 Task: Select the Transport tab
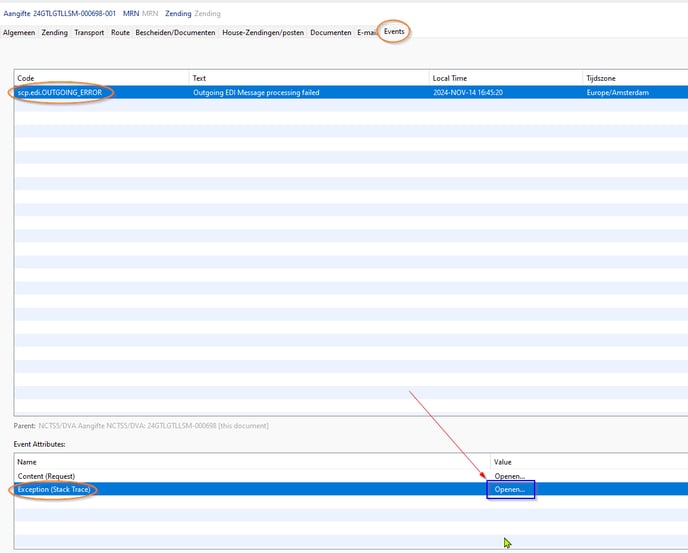click(x=89, y=32)
